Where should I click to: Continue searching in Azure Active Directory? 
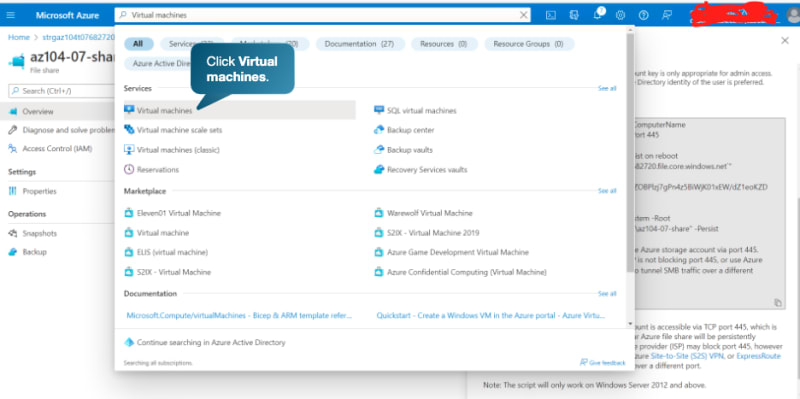[211, 342]
